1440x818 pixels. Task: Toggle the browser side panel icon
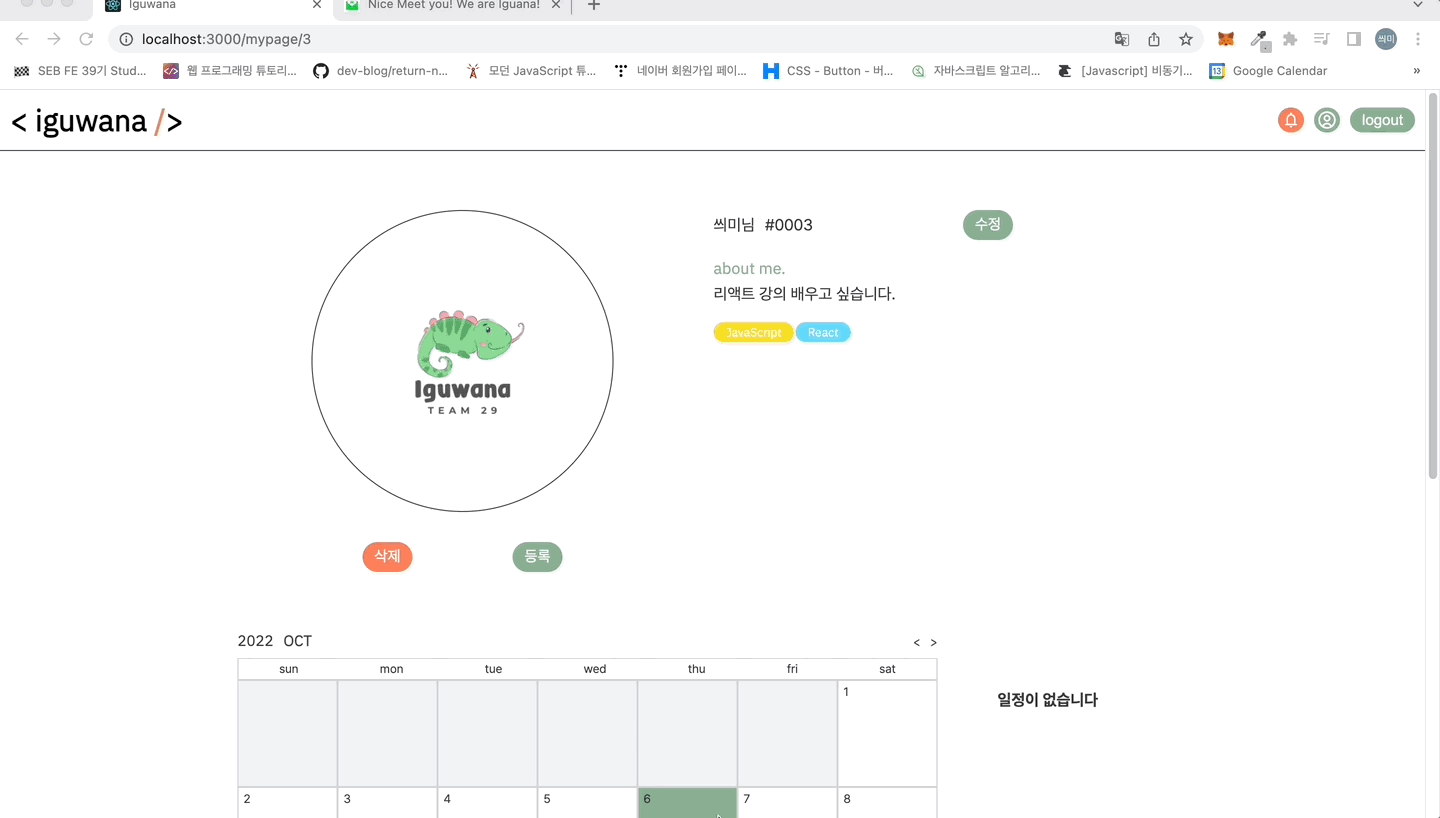coord(1354,39)
